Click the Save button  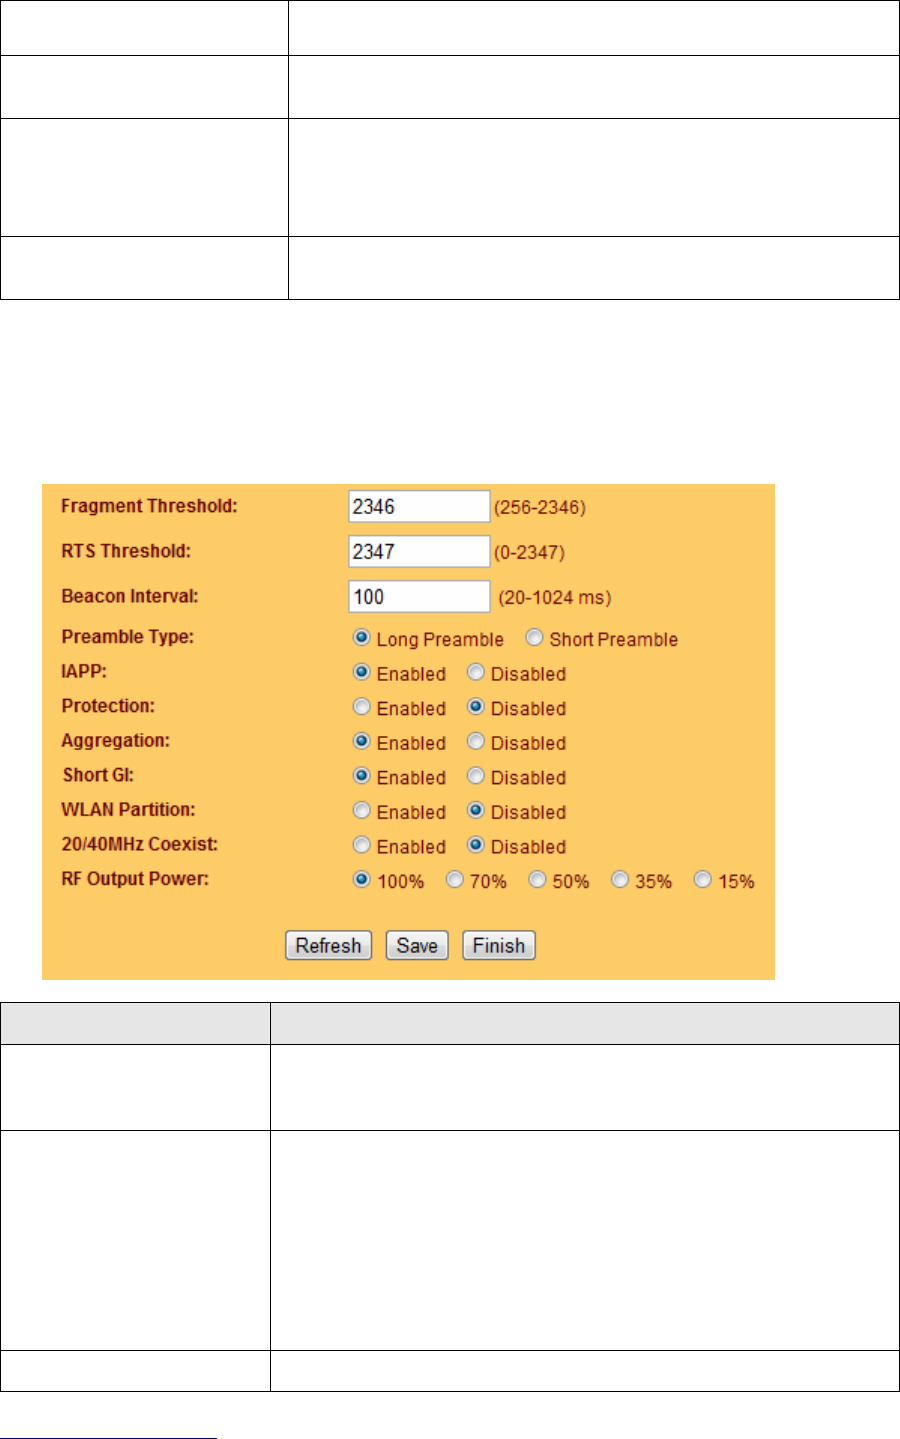[x=417, y=946]
